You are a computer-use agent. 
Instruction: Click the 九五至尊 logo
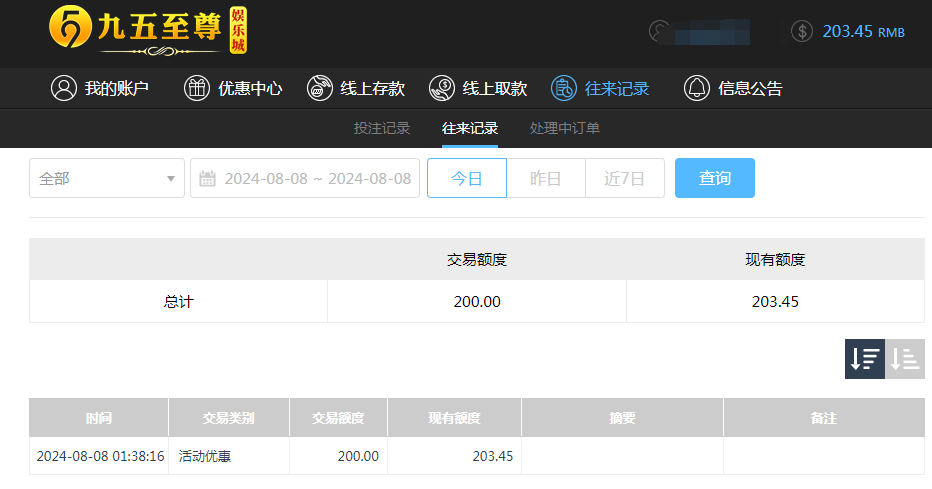click(x=147, y=30)
